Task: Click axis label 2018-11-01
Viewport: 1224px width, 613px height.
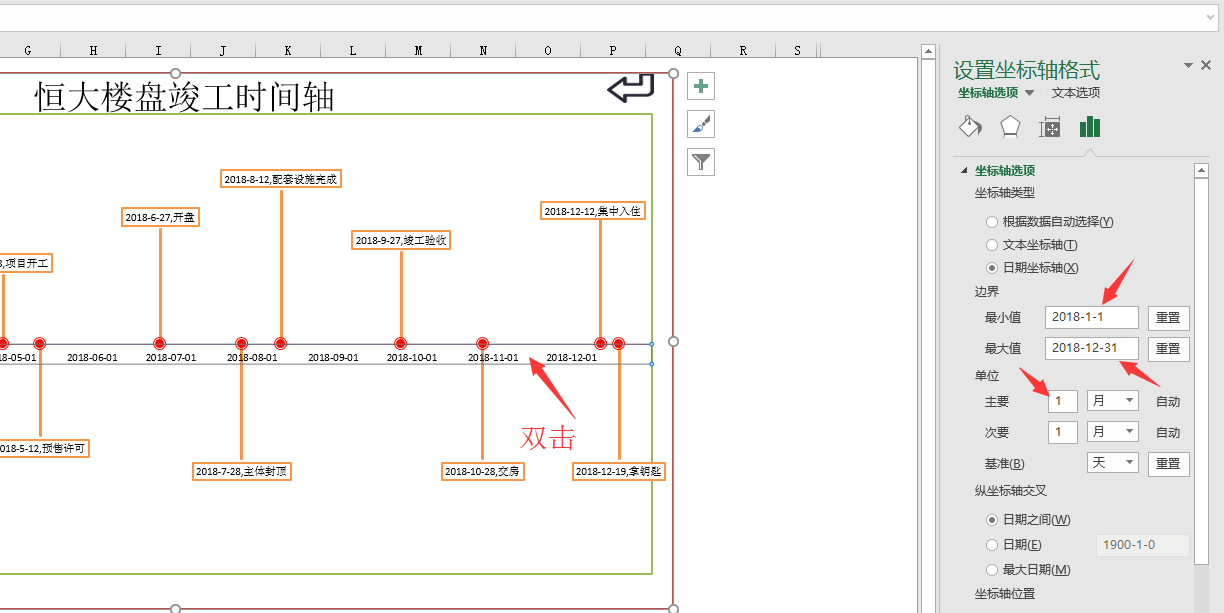Action: click(x=494, y=357)
